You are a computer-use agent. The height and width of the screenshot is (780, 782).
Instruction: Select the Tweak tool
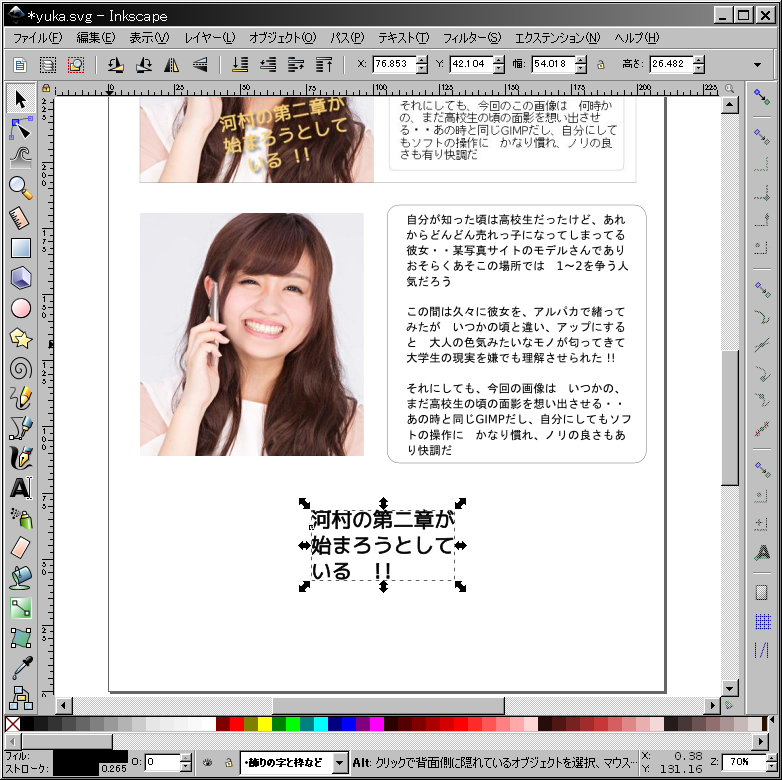coord(20,159)
